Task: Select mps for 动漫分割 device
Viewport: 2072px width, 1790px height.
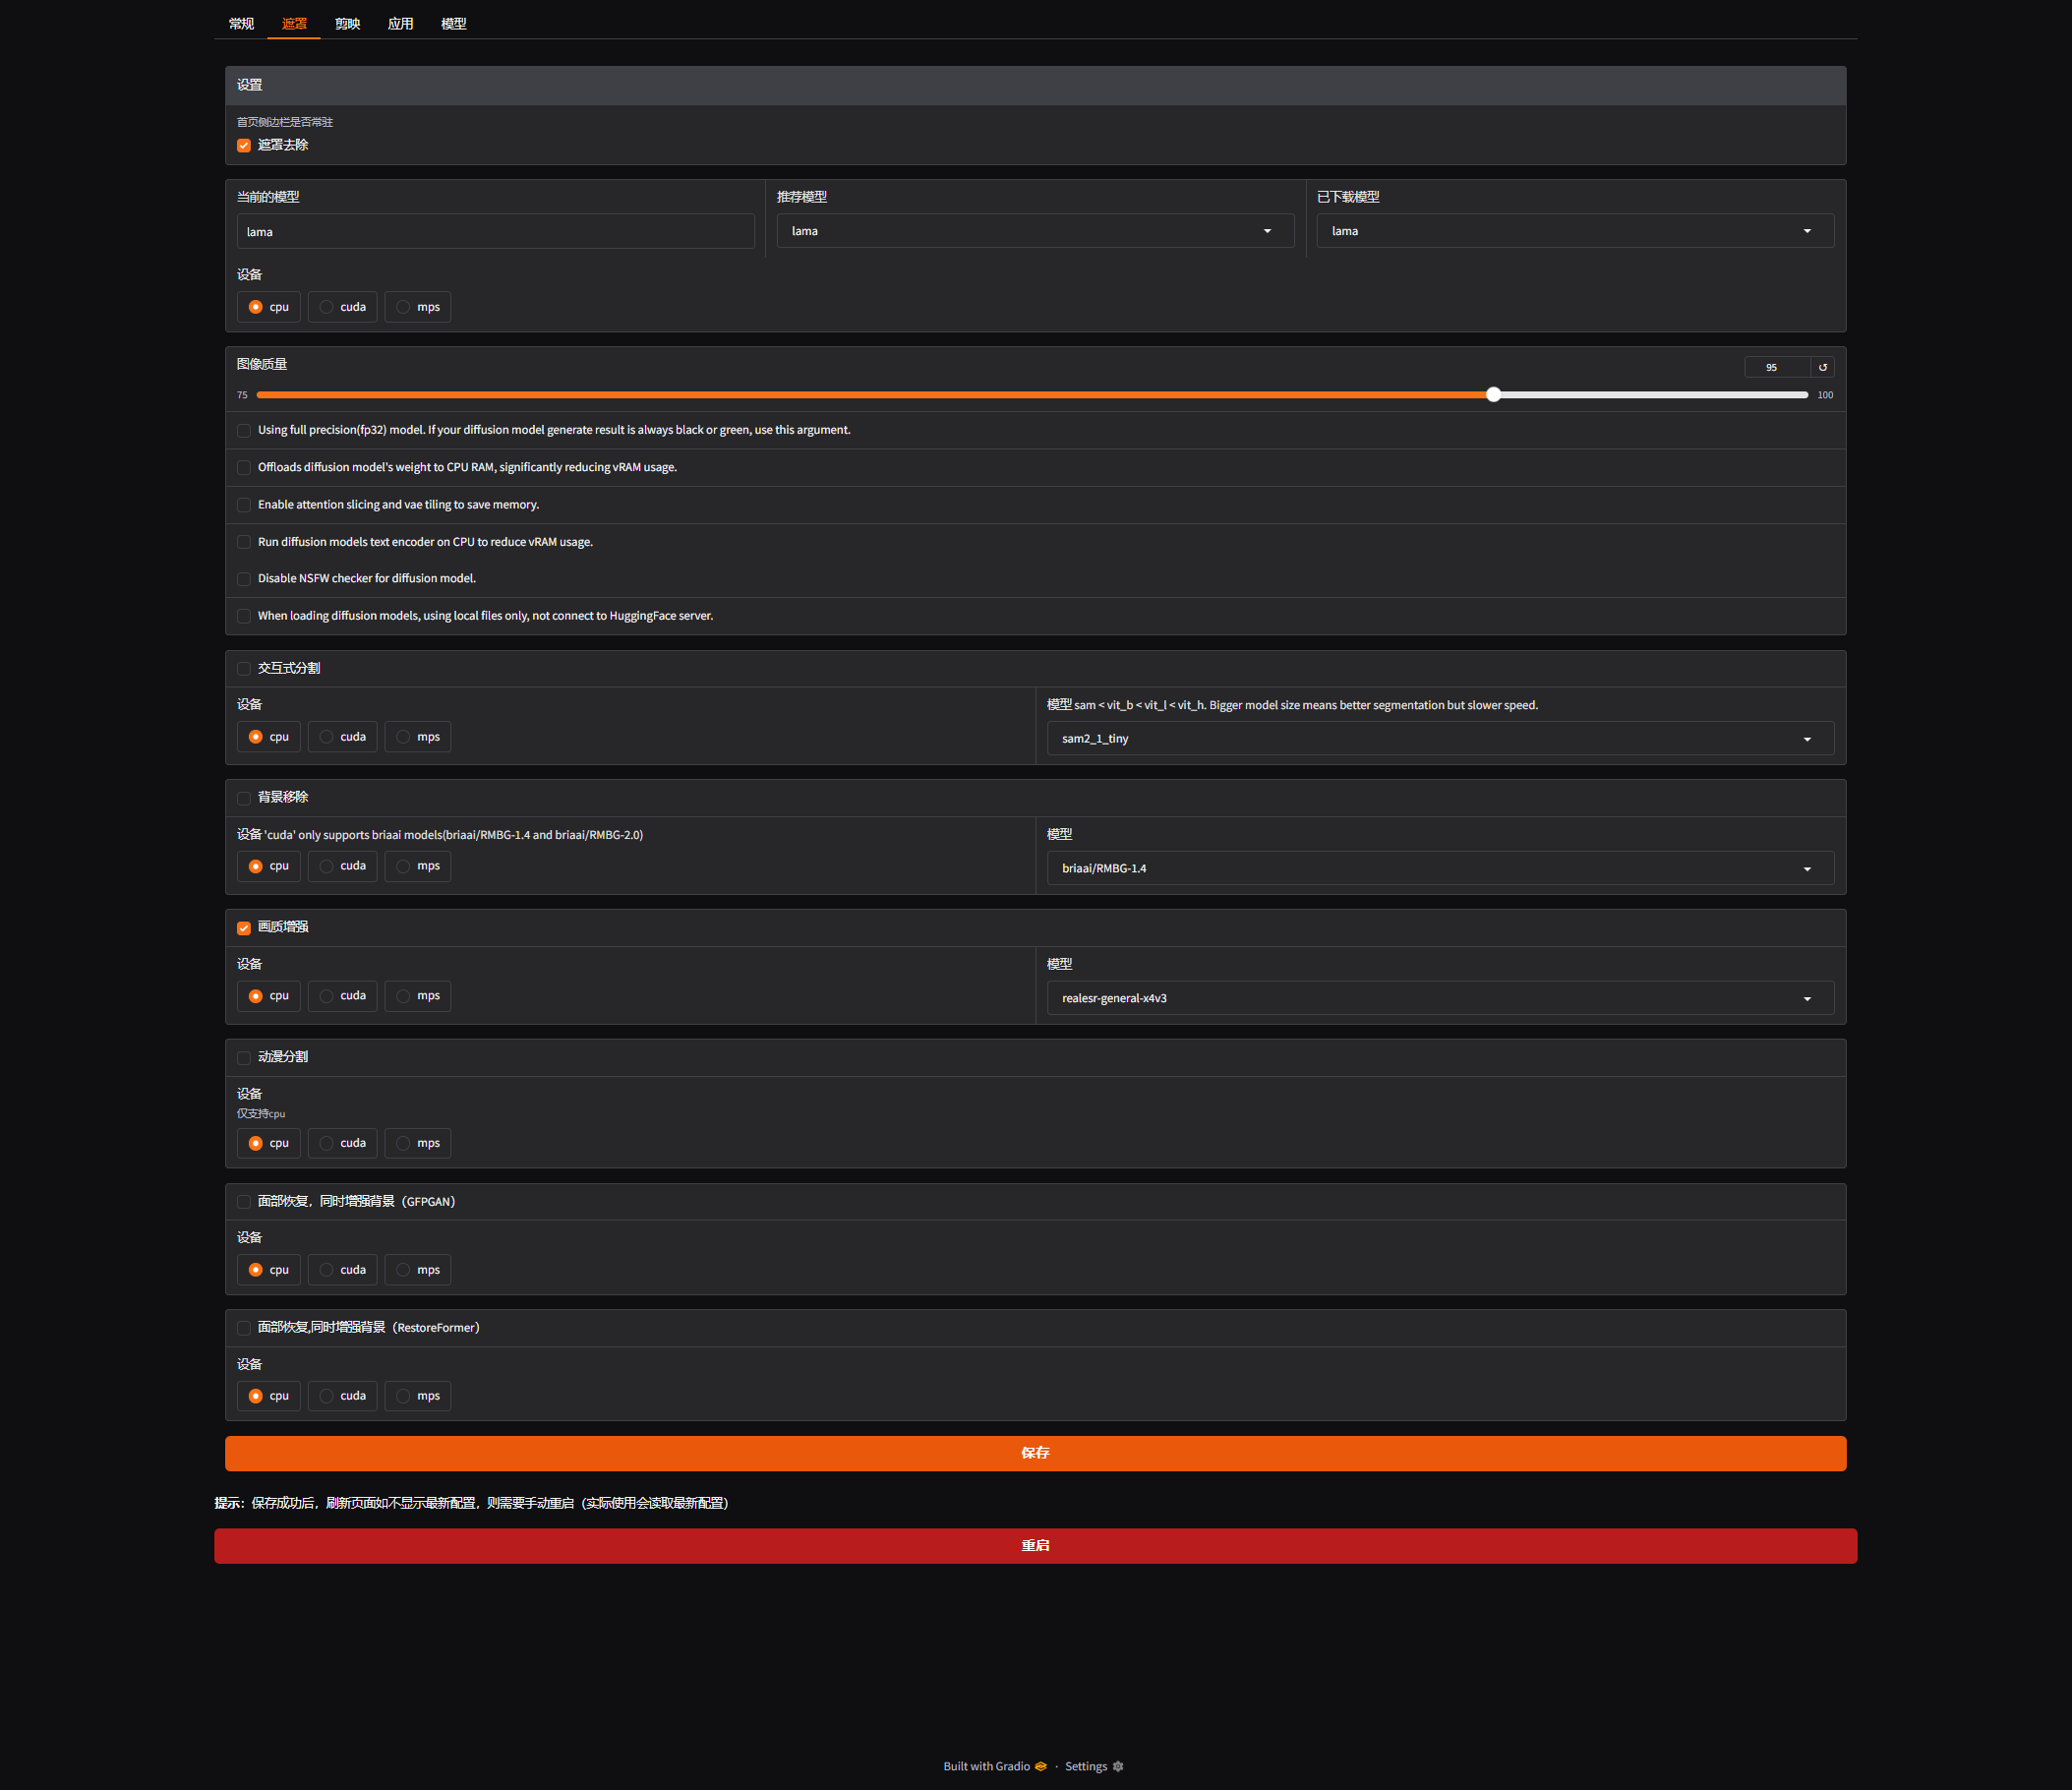Action: 417,1143
